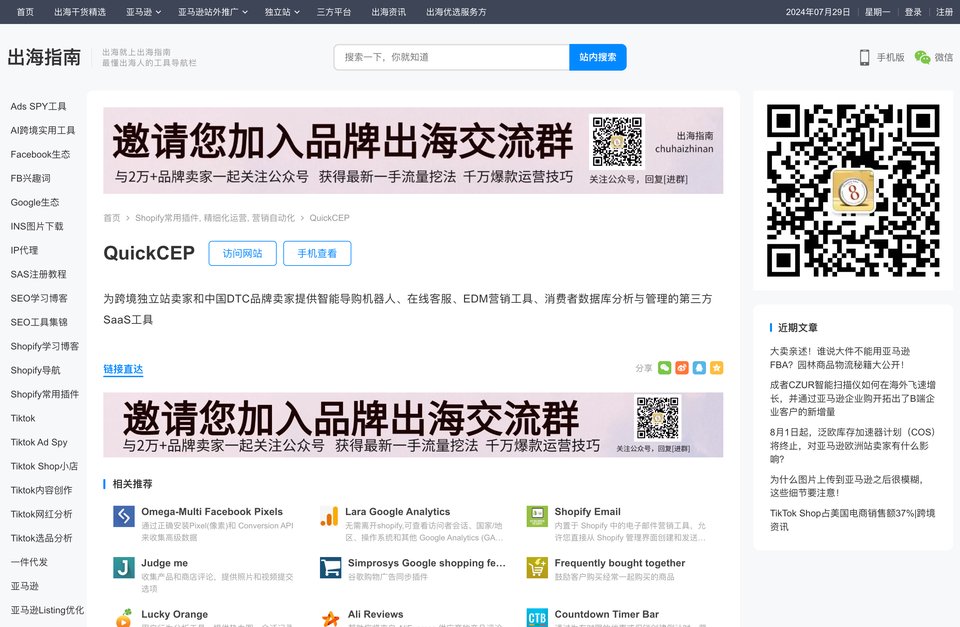Click the large QR code in right sidebar

pyautogui.click(x=853, y=190)
